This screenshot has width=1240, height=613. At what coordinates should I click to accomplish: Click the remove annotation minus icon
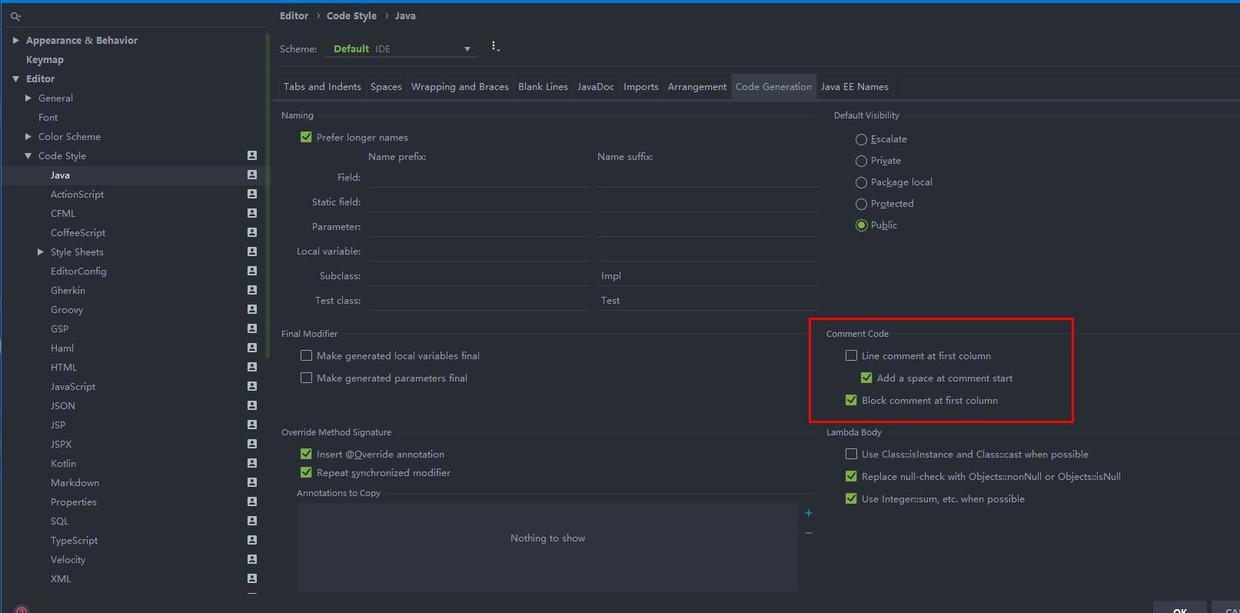click(808, 533)
